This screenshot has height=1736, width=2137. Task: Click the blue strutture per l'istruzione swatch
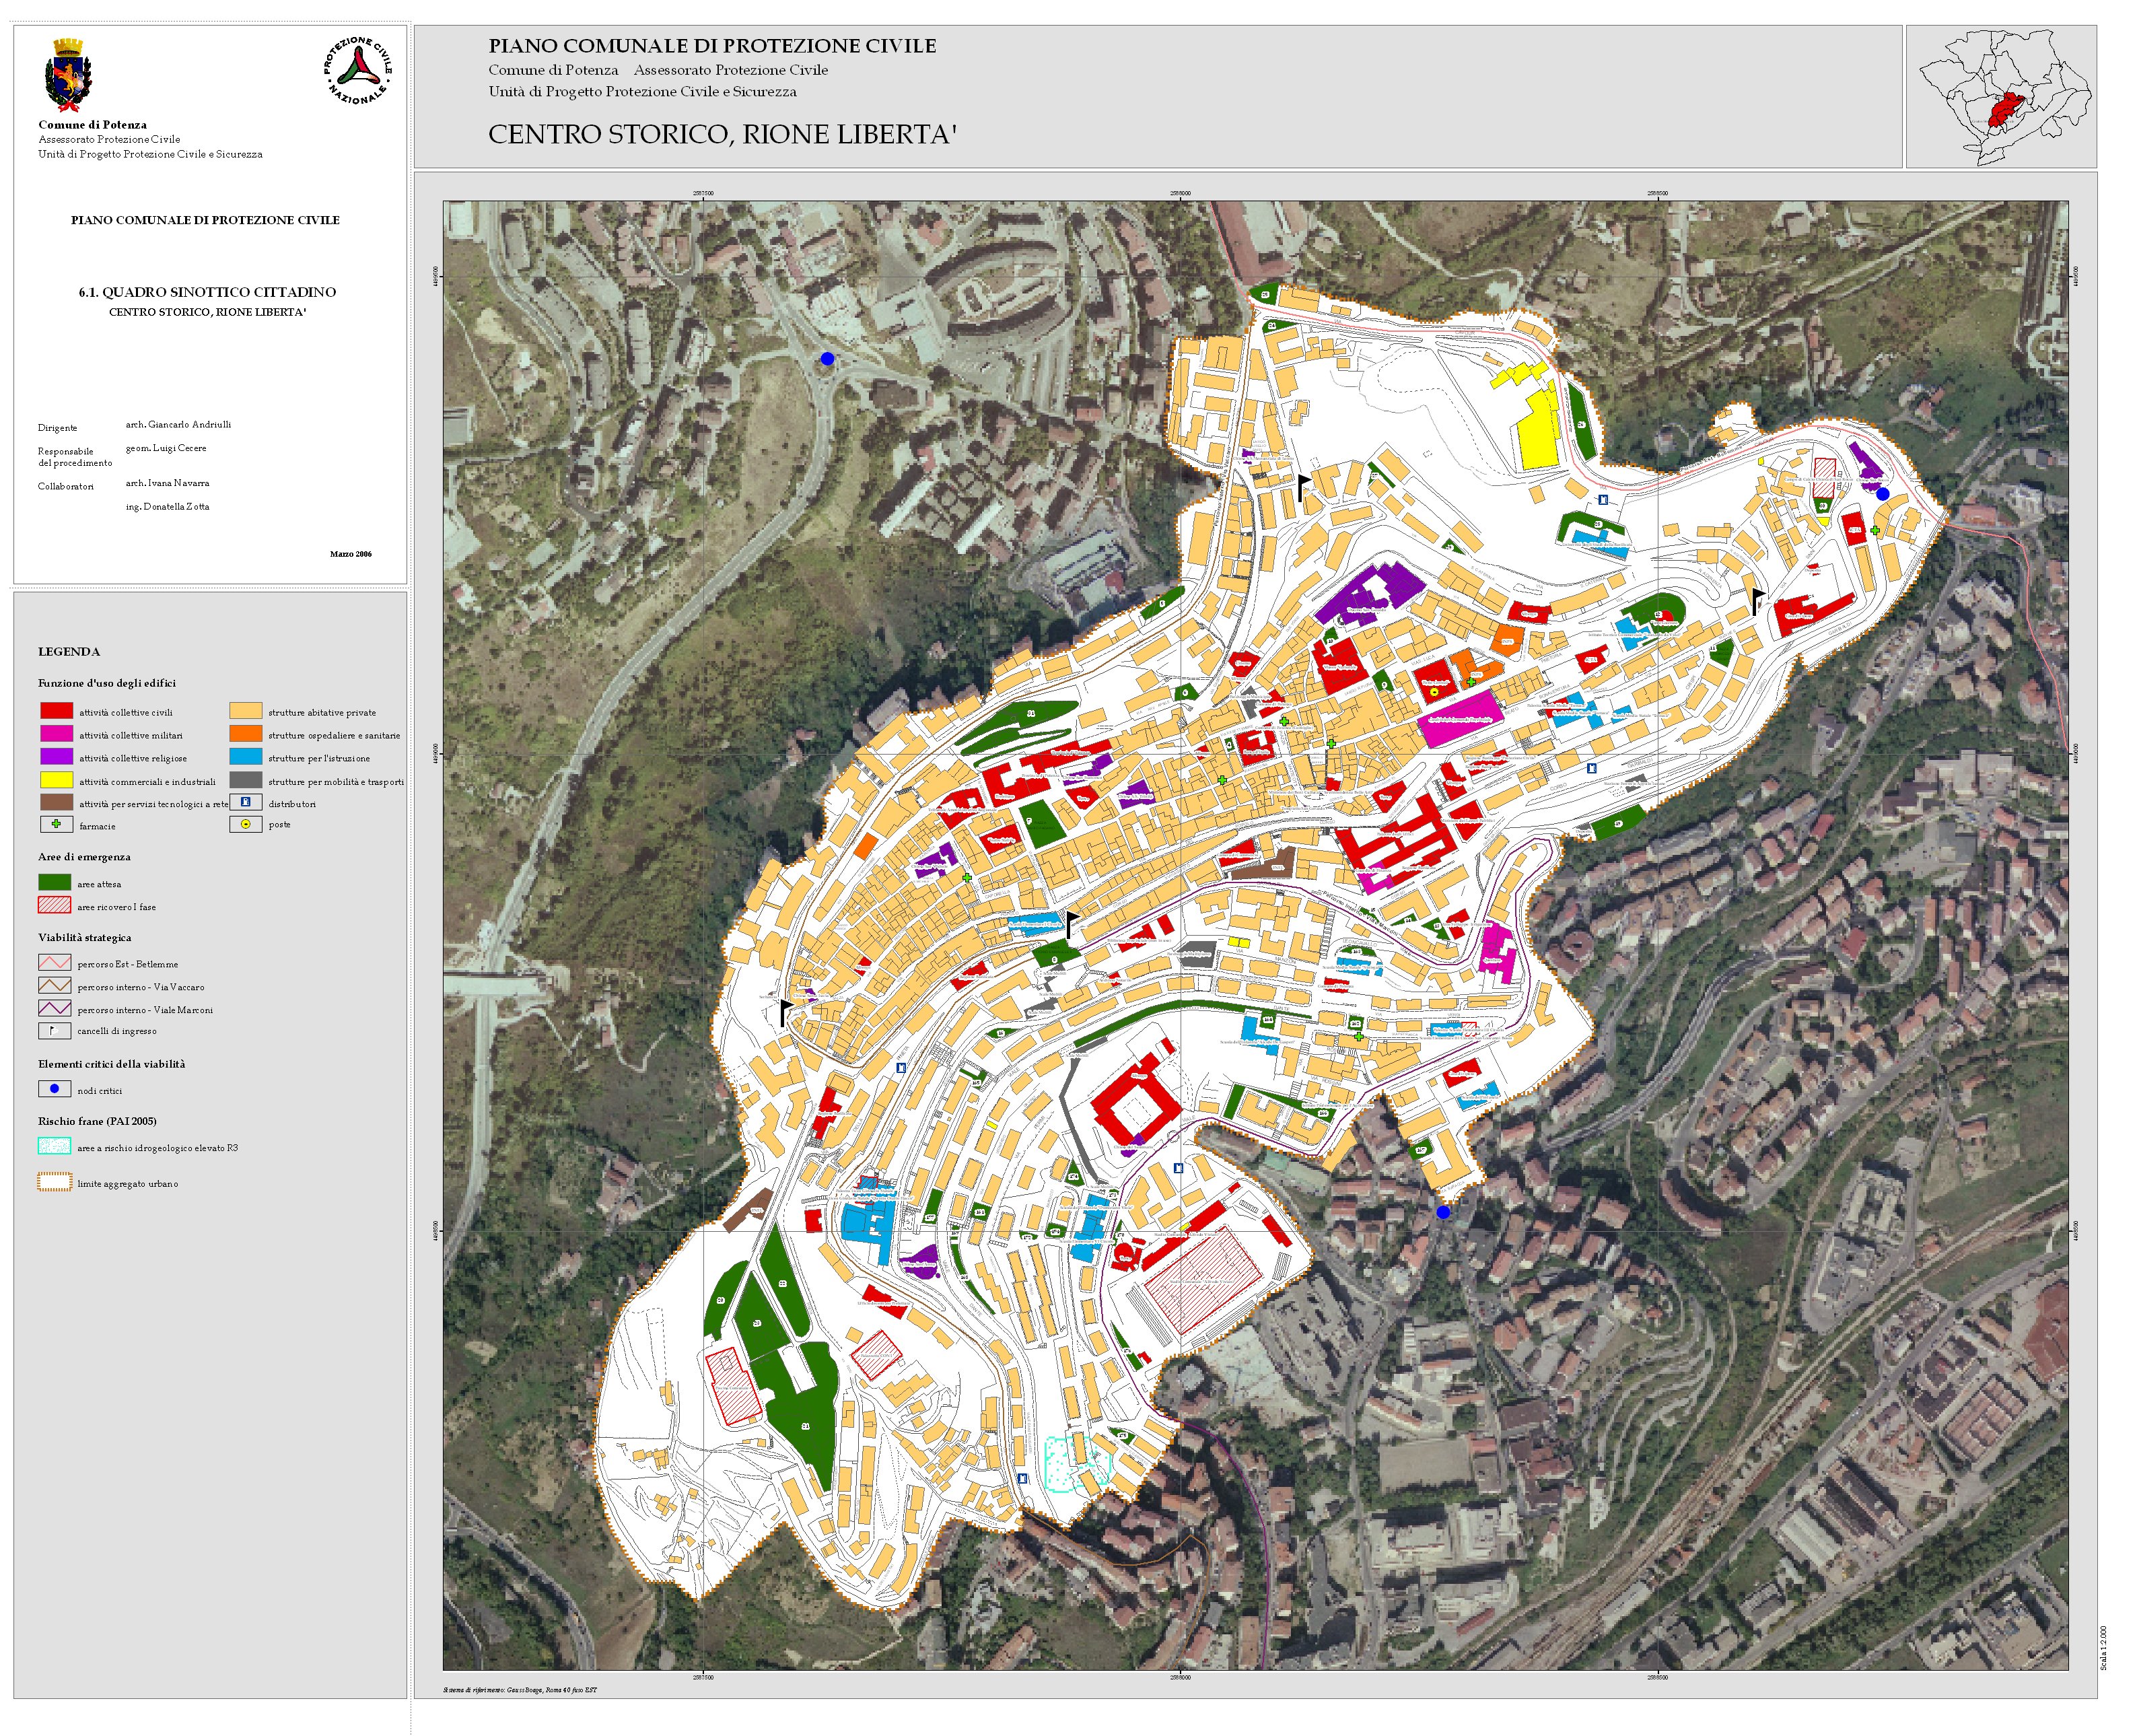(245, 757)
